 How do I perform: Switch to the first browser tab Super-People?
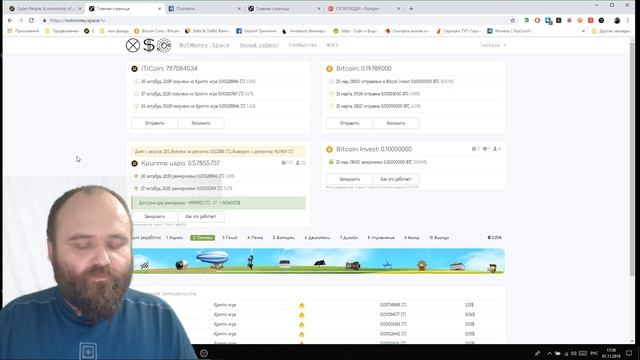(x=44, y=9)
